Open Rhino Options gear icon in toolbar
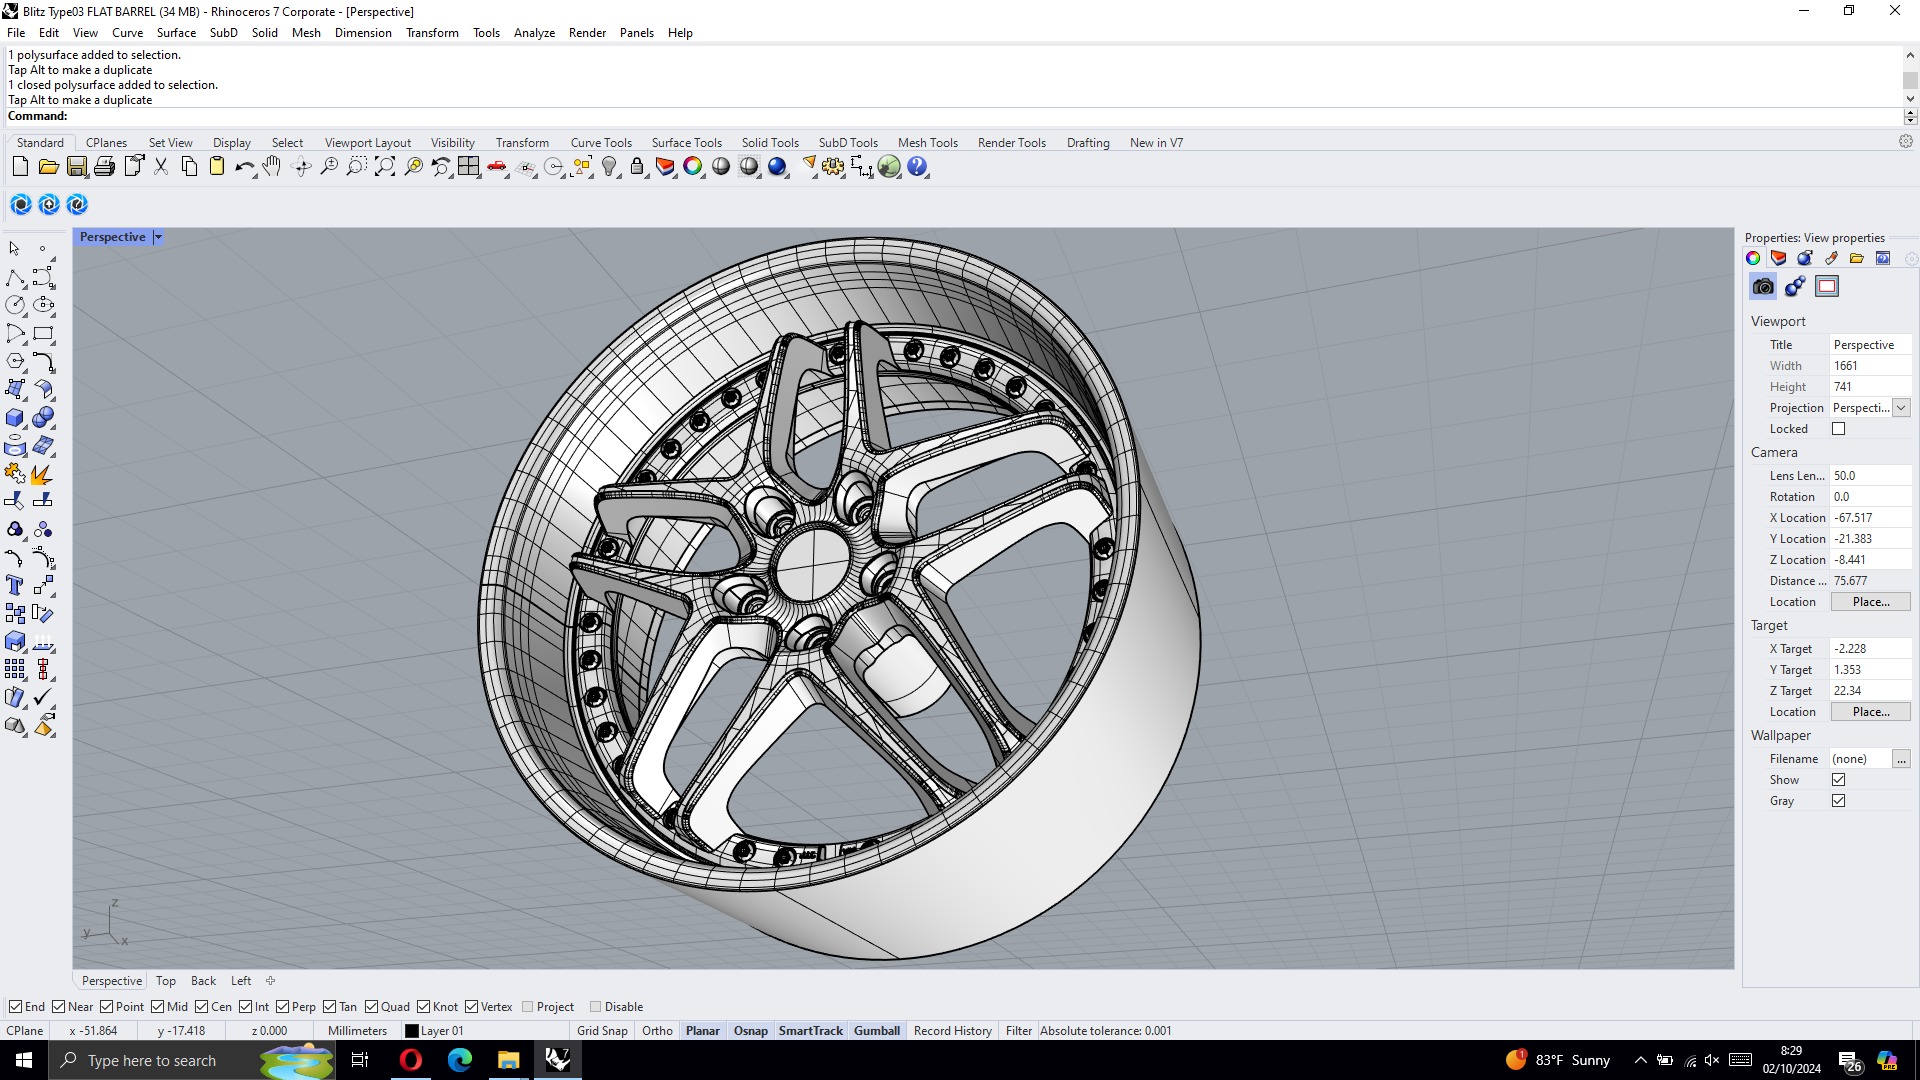The height and width of the screenshot is (1080, 1920). tap(833, 167)
